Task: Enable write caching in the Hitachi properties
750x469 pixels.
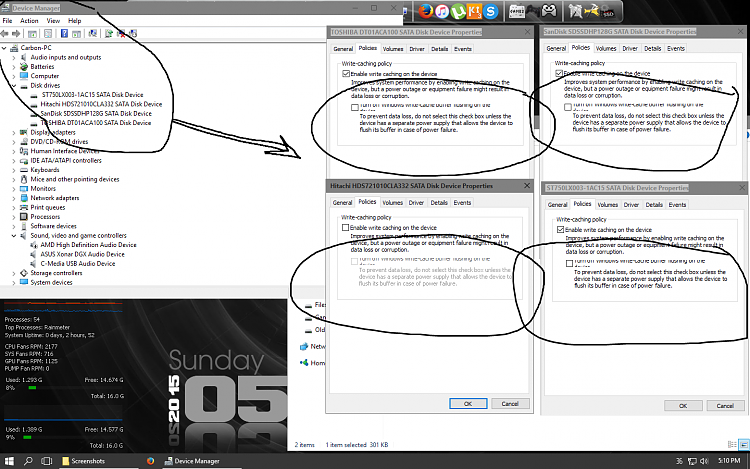Action: pyautogui.click(x=345, y=228)
